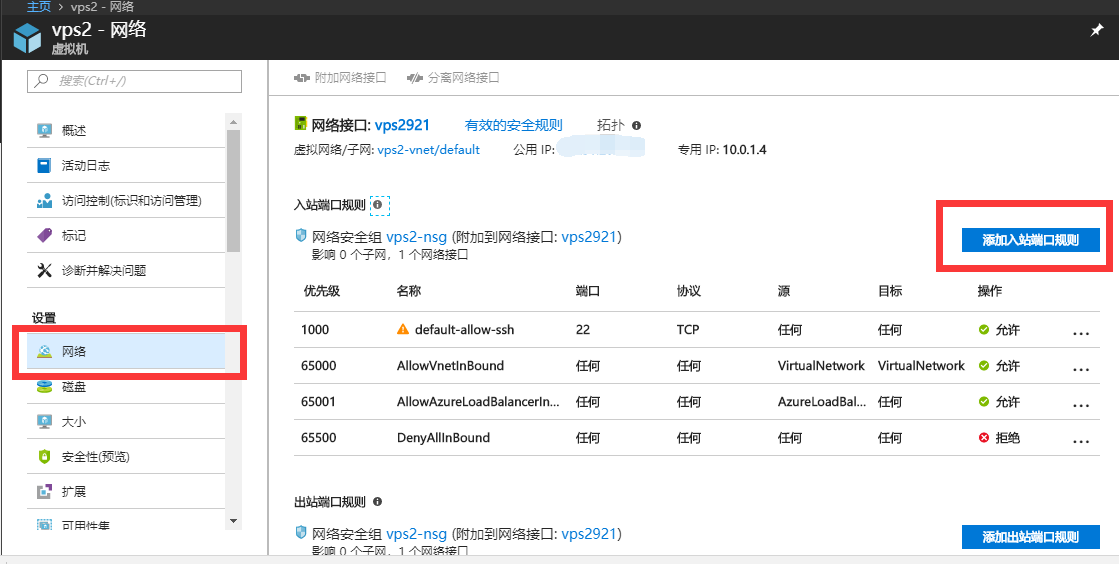Click the 概述 monitor icon
Screen dimensions: 1119x564
(44, 131)
